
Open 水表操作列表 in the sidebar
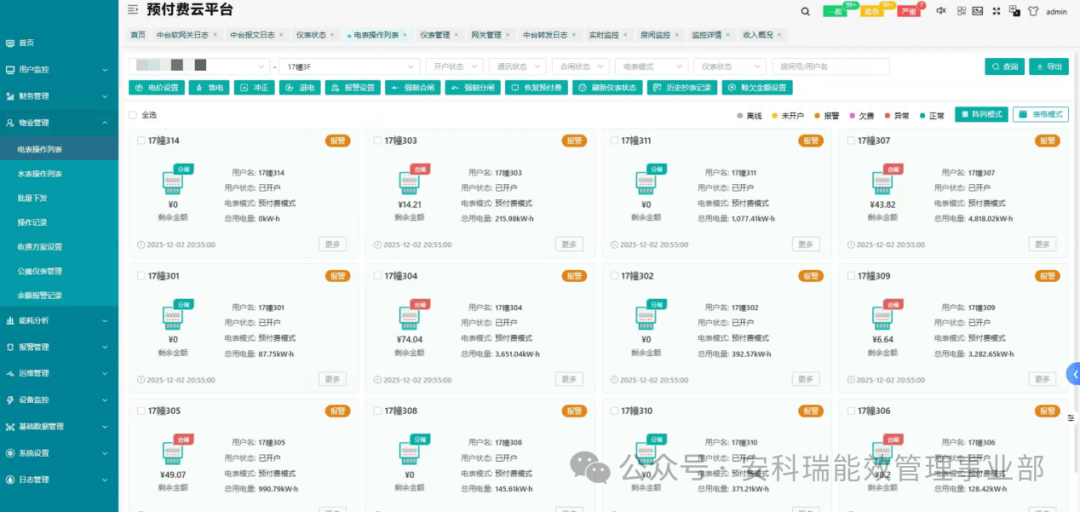pos(40,174)
